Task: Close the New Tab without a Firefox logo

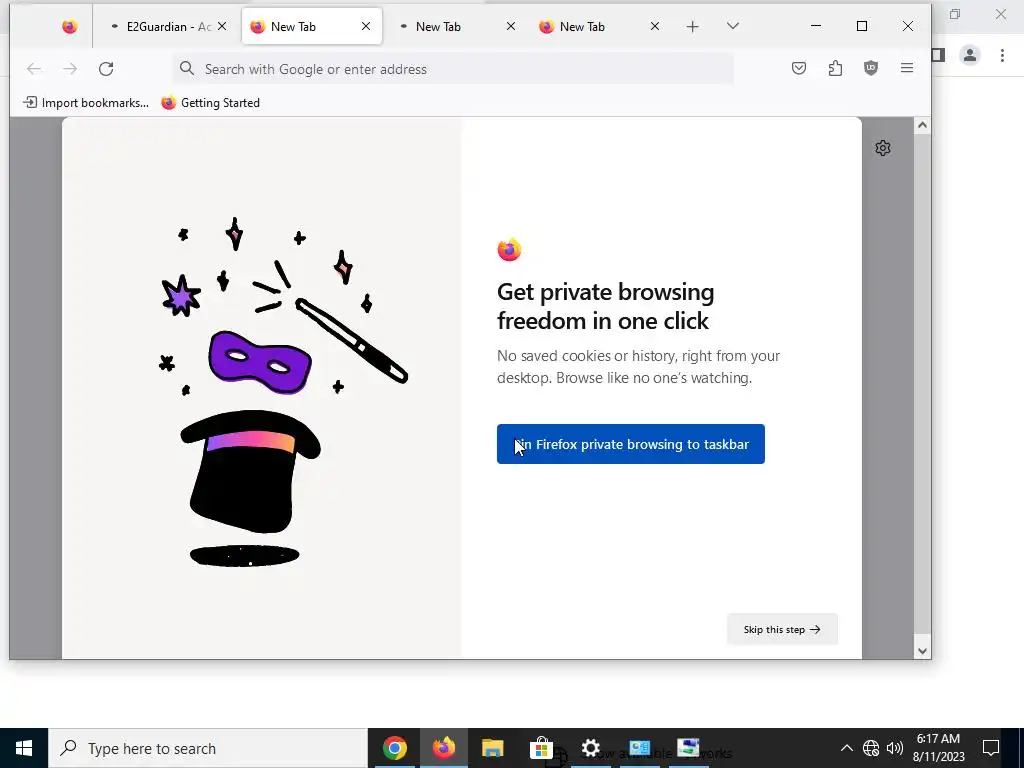Action: 511,27
